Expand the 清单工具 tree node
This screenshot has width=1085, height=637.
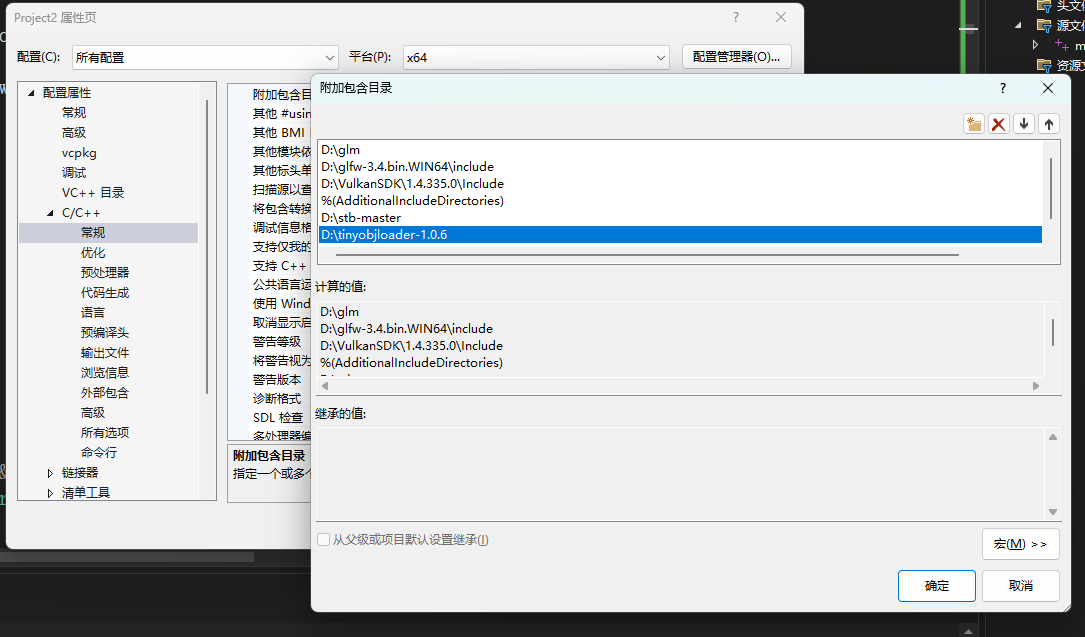click(50, 493)
